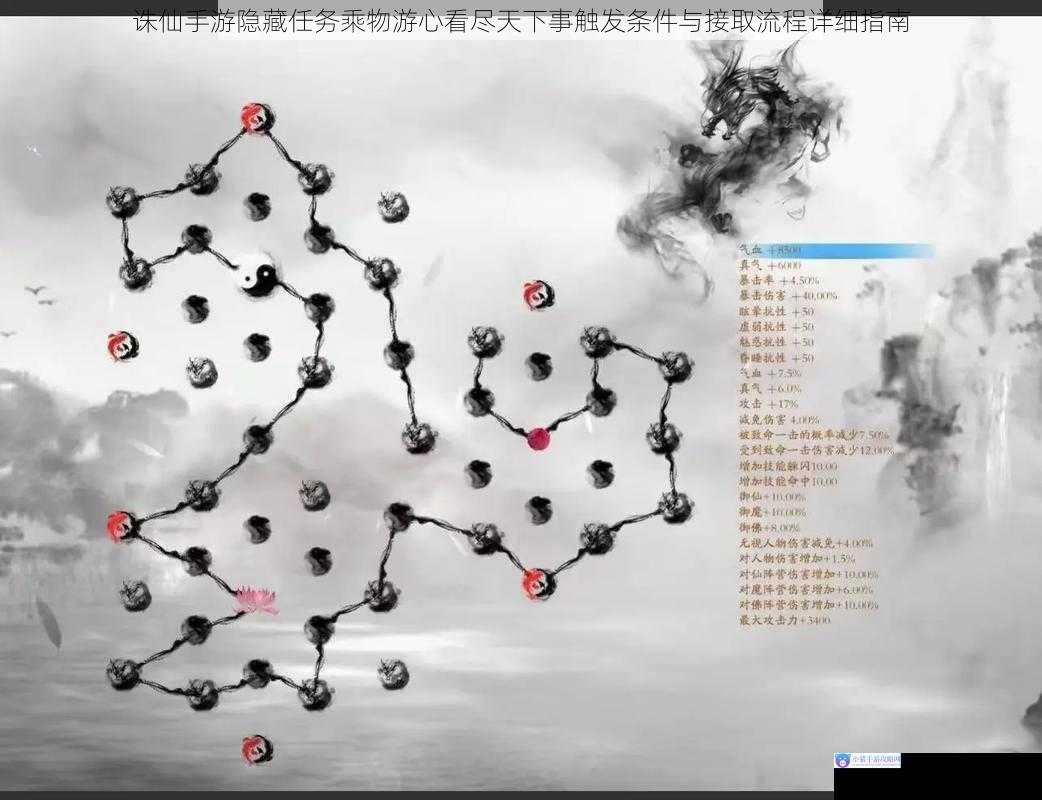Screen dimensions: 1042x800
Task: Click the 真气 +6000 attribute line
Action: [770, 266]
